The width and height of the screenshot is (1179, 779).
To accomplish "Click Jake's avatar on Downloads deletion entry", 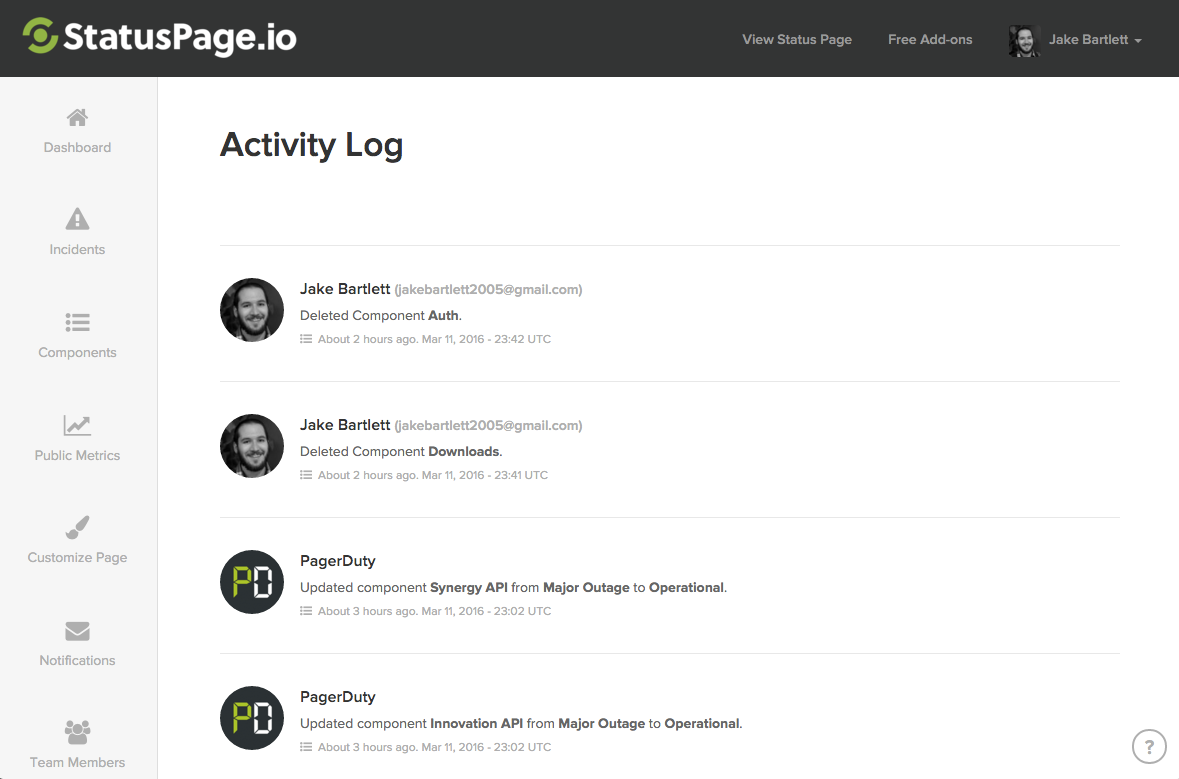I will point(252,446).
